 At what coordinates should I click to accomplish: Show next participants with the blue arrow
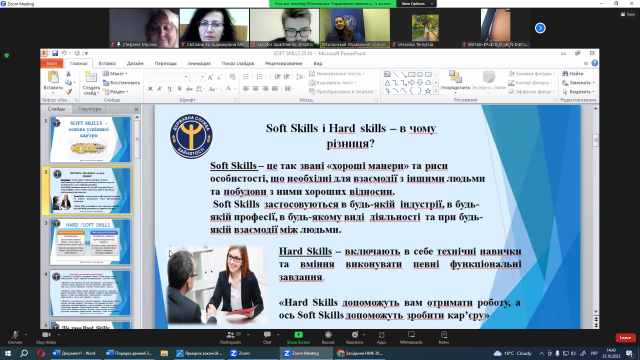(540, 28)
